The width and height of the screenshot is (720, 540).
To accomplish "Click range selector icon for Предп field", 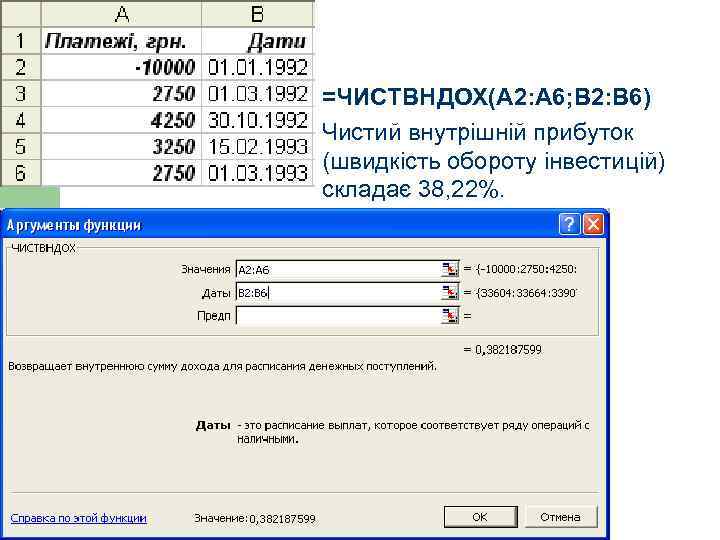I will pyautogui.click(x=450, y=316).
